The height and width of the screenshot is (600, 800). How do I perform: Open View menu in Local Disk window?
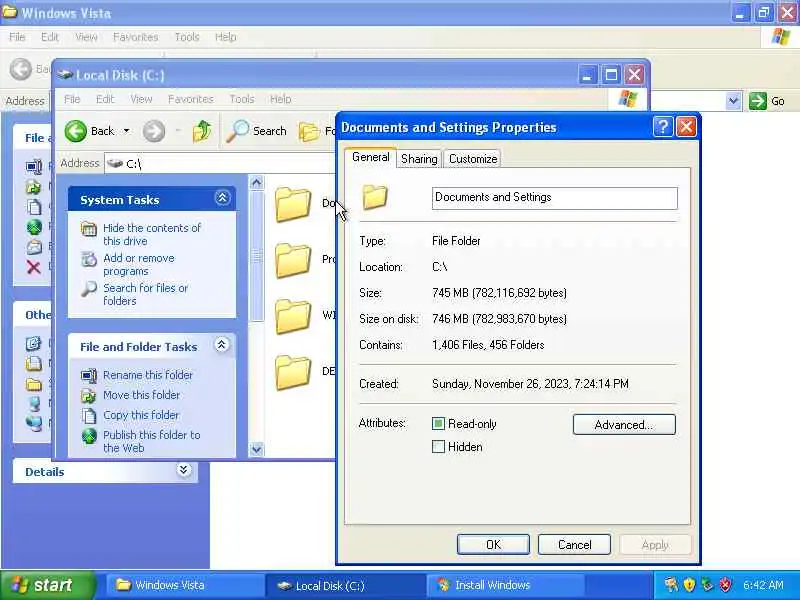point(141,99)
